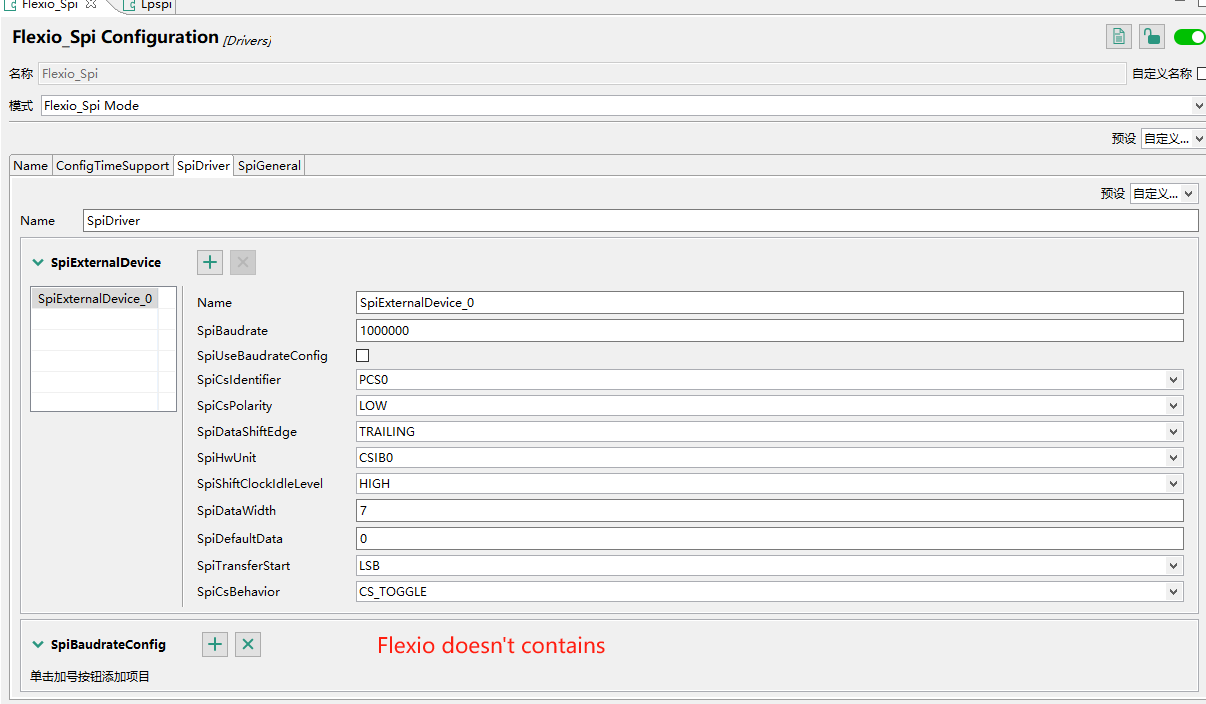Screen dimensions: 1206x704
Task: Close the Flexio_Spi editor tab
Action: (x=91, y=5)
